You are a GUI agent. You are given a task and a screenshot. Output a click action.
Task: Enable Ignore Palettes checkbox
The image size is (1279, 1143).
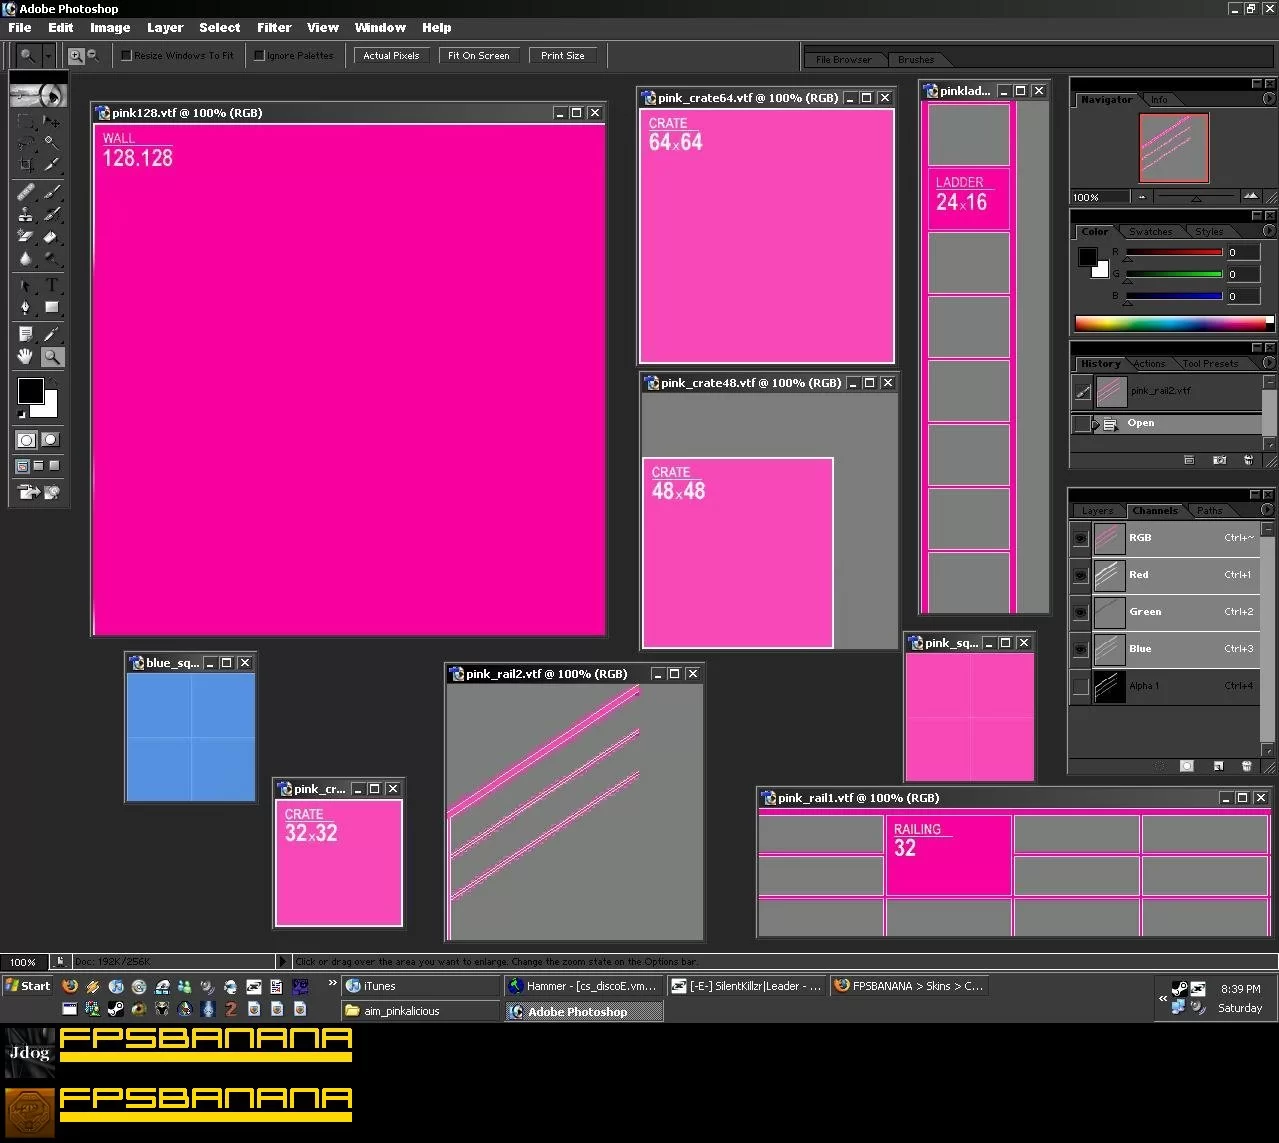[259, 55]
